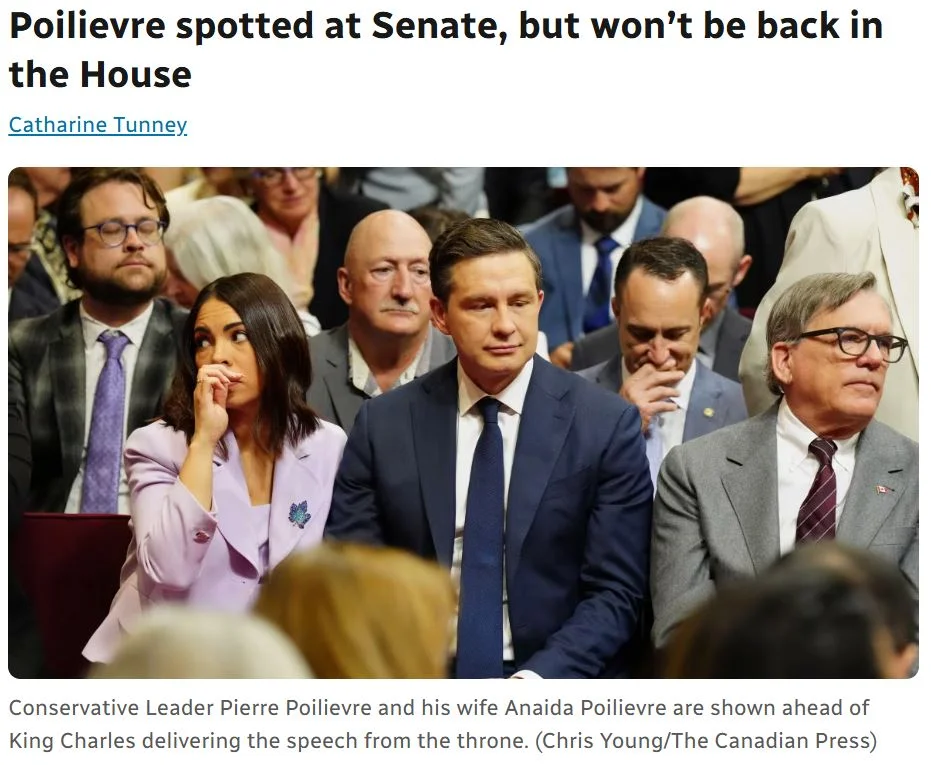This screenshot has height=765, width=931.
Task: Click the black-rimmed glasses of the grey-haired man
Action: point(853,343)
